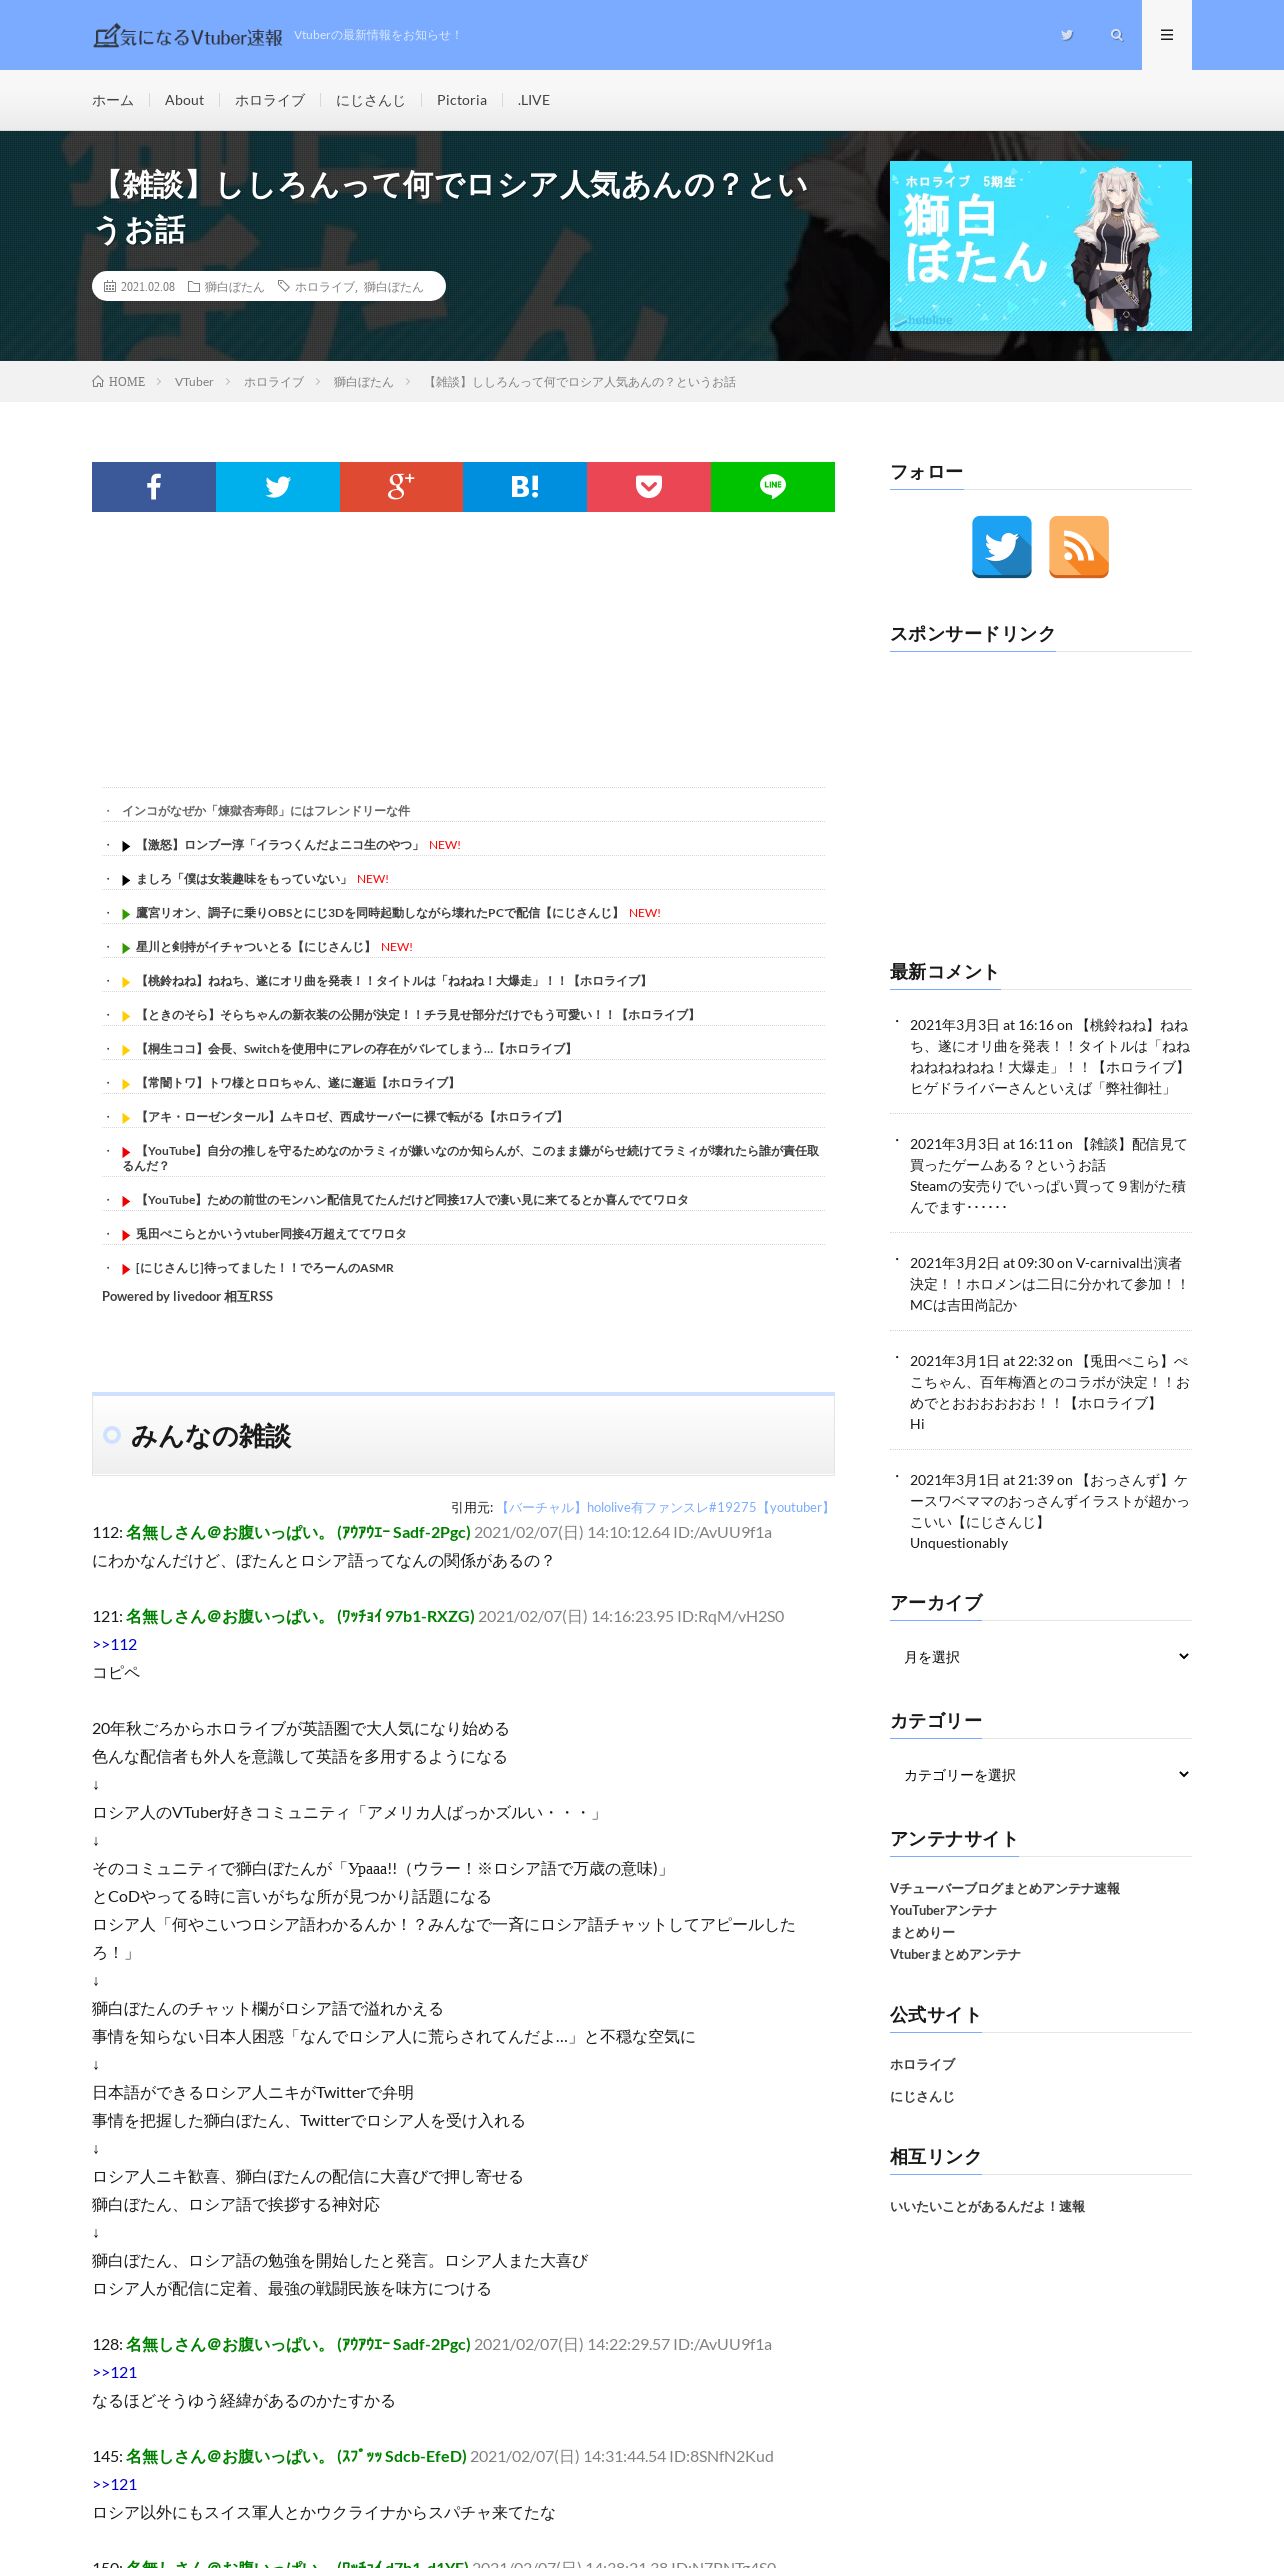Open the Vtuberまとめアンテナ link
Viewport: 1284px width, 2568px height.
pyautogui.click(x=955, y=1954)
